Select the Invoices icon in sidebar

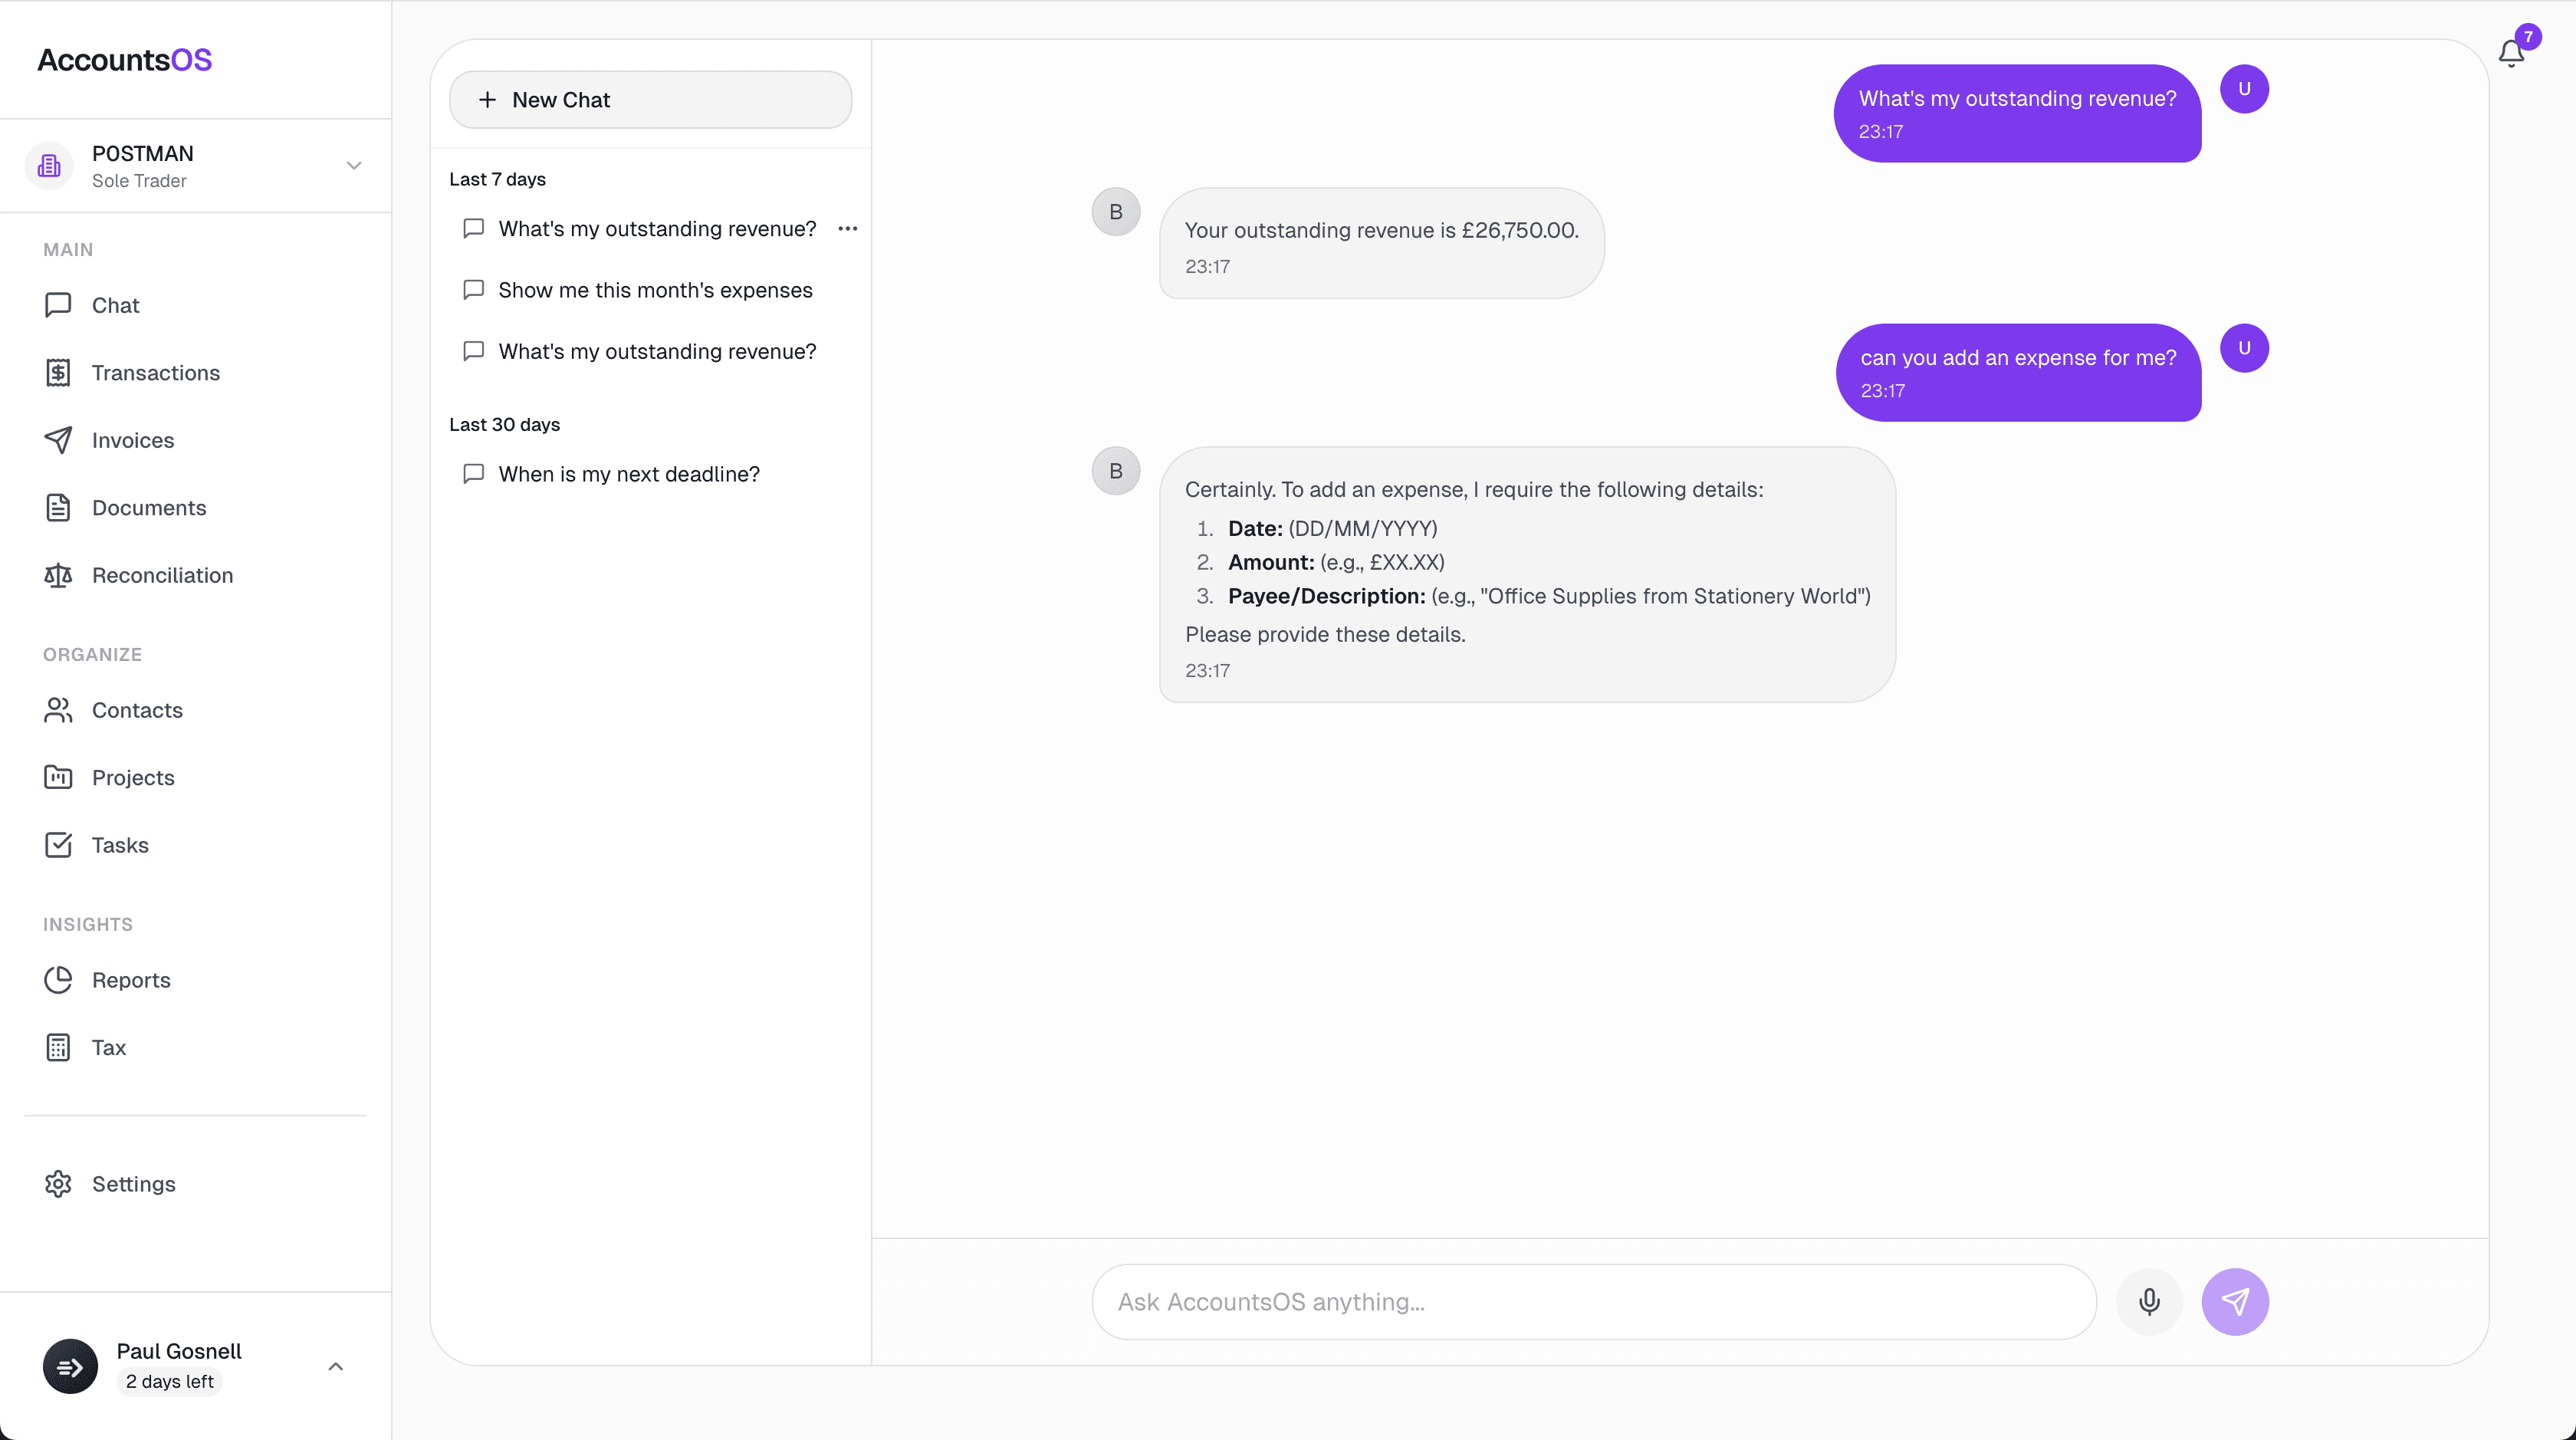tap(59, 440)
